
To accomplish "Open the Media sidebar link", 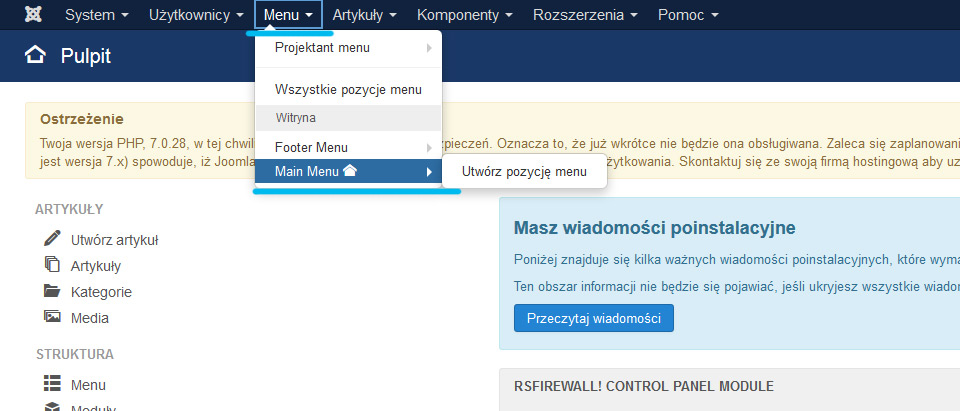I will pos(89,319).
